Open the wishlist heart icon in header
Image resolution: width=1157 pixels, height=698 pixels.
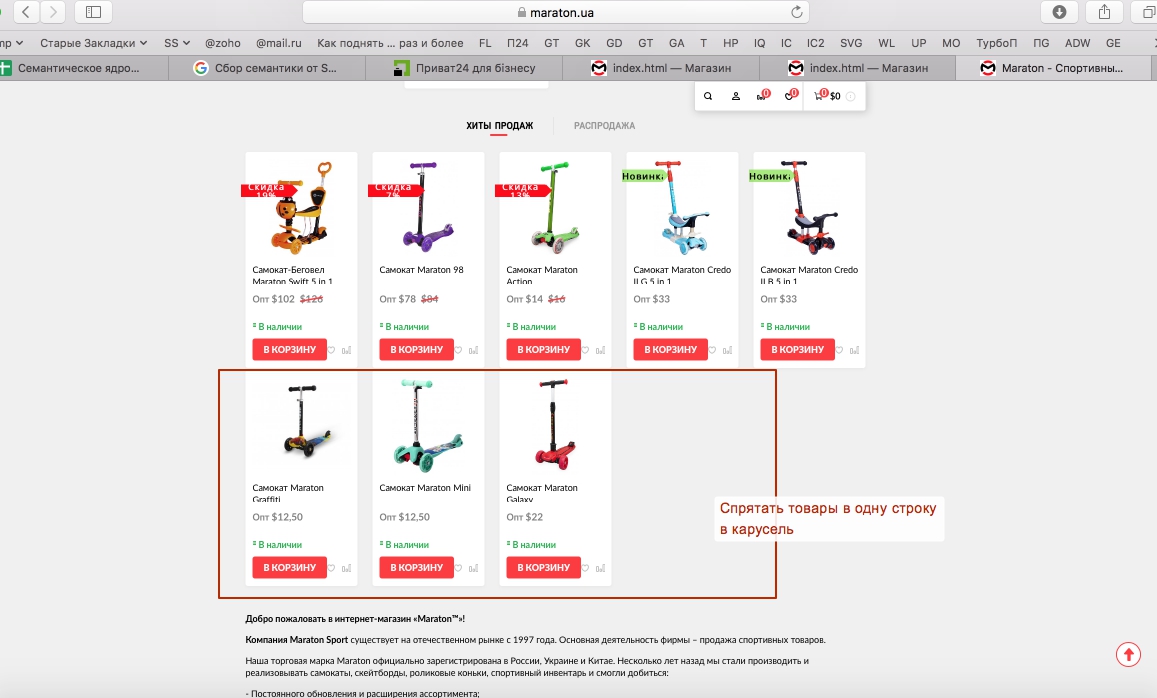pyautogui.click(x=790, y=97)
